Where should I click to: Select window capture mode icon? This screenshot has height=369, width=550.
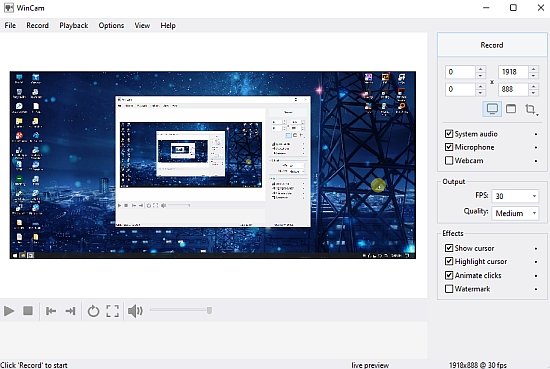point(511,109)
